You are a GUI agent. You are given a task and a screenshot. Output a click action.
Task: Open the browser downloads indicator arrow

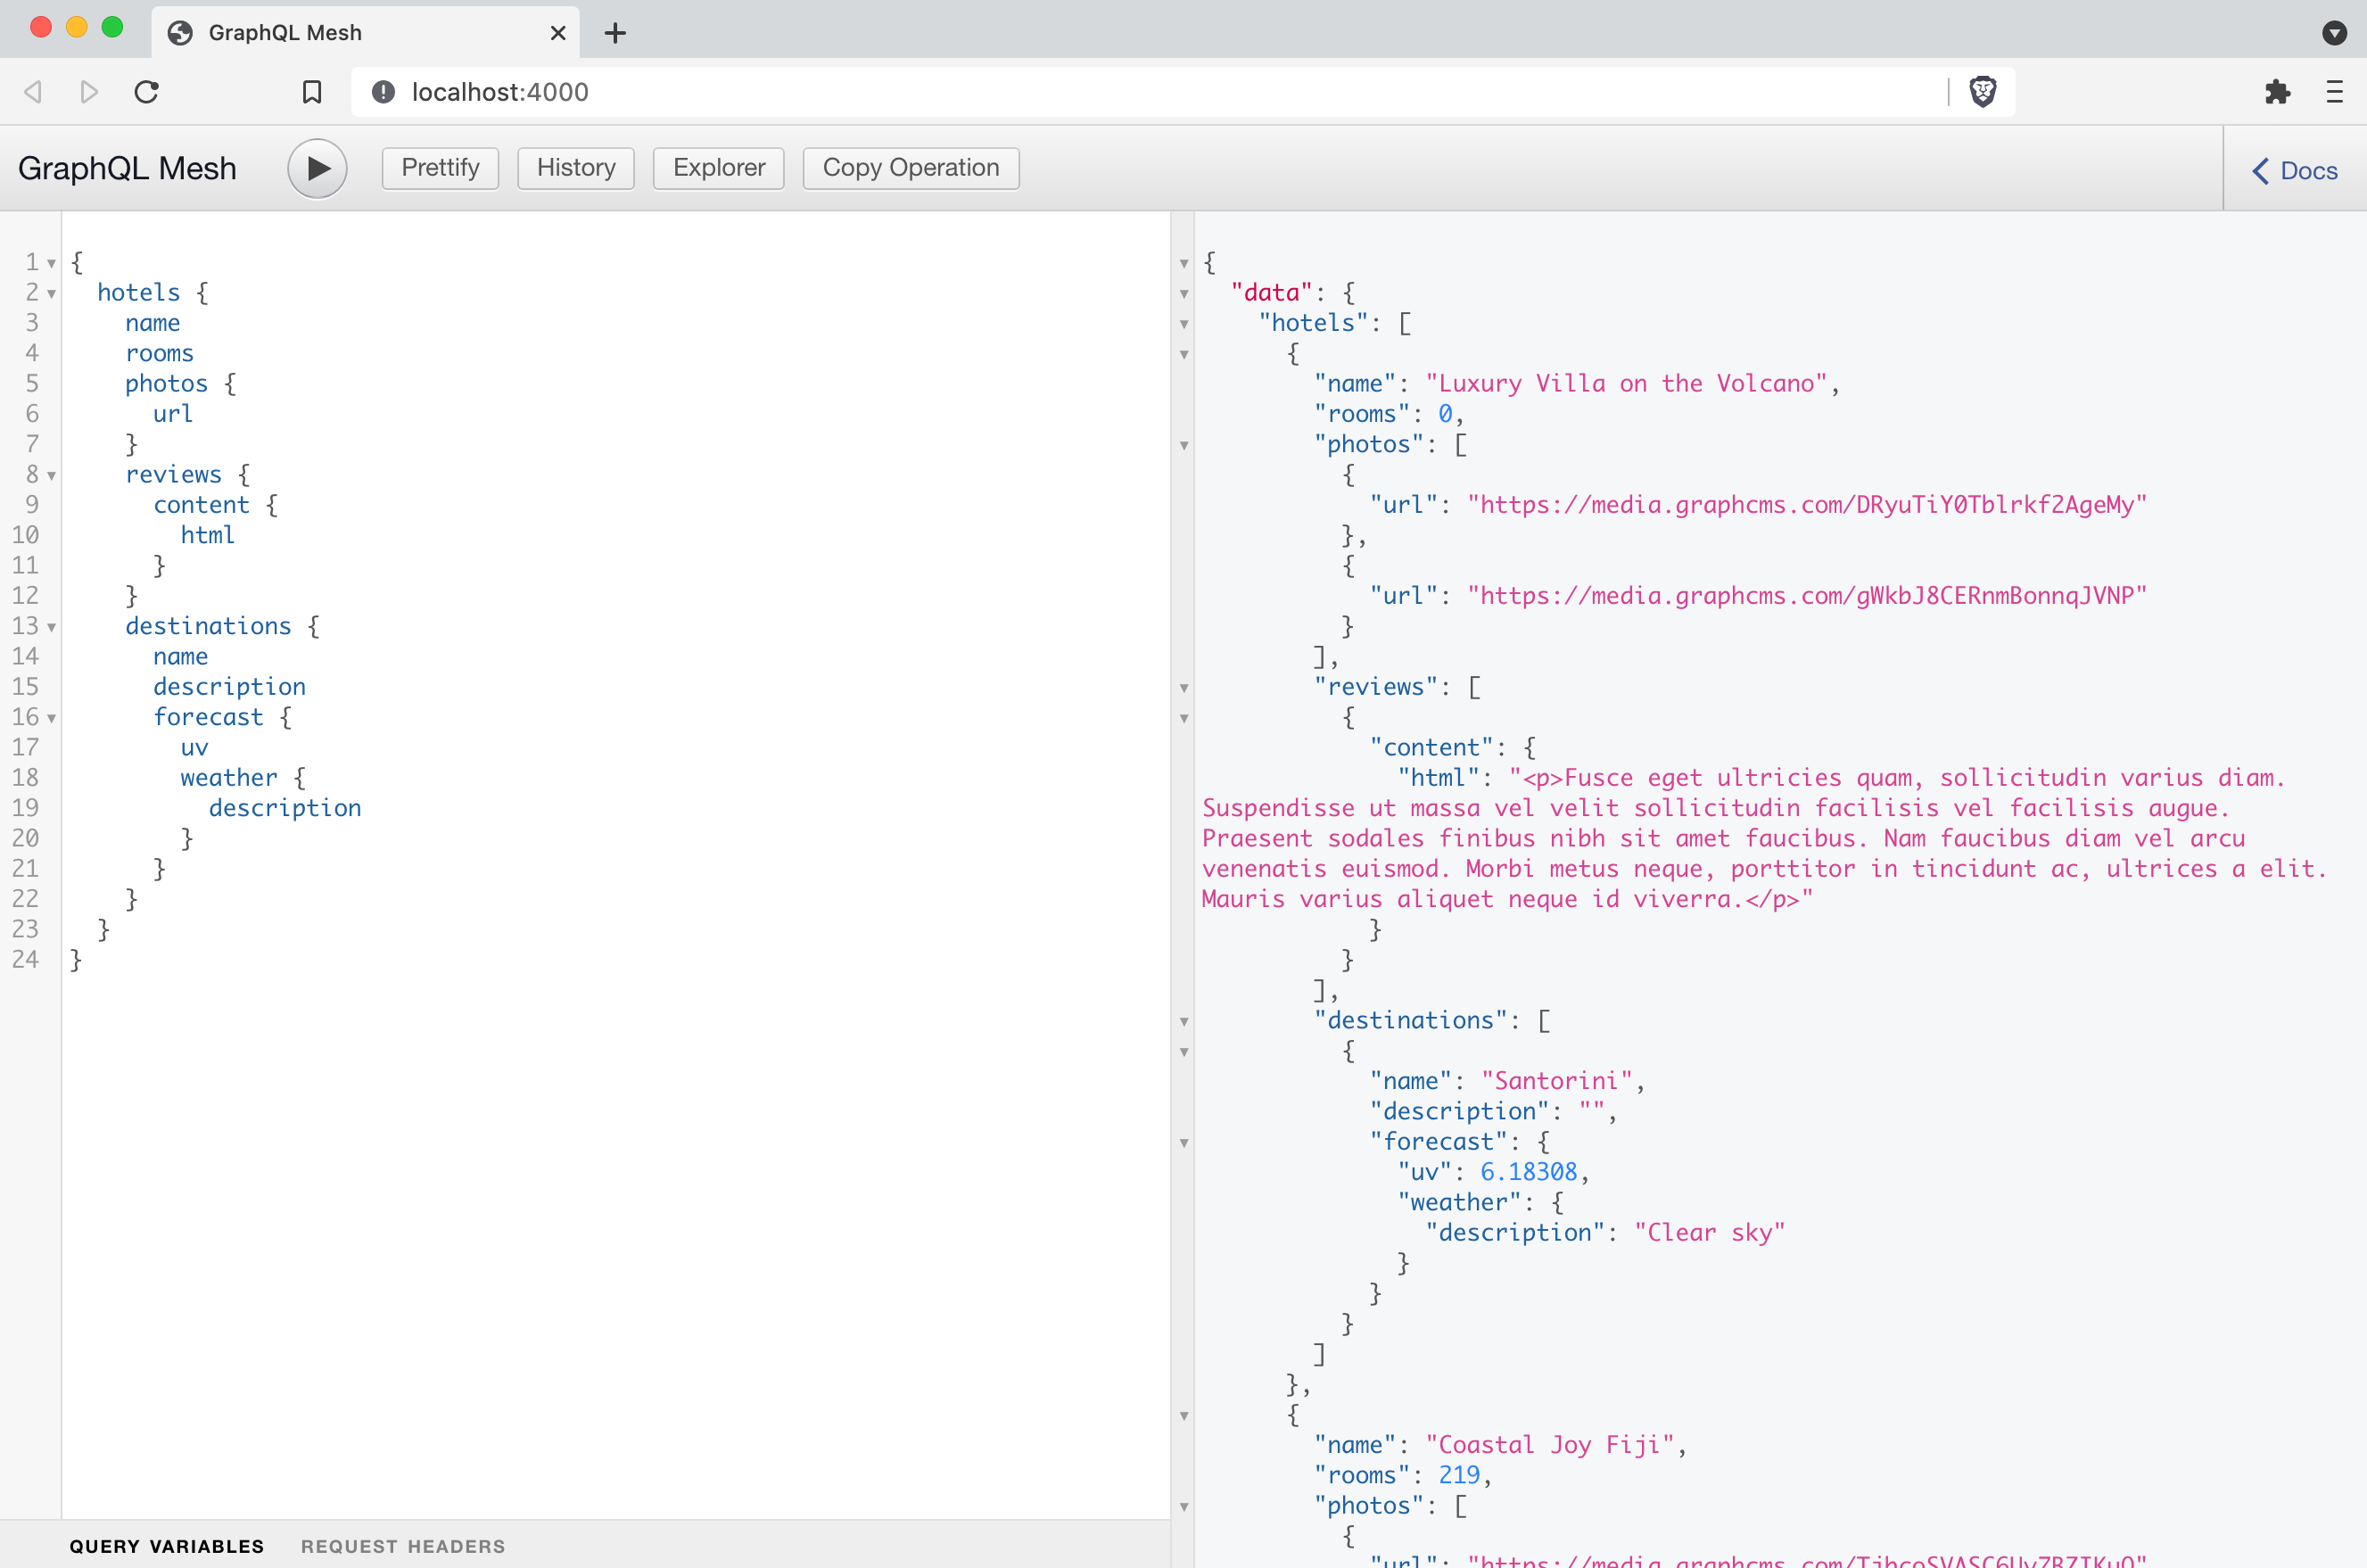pos(2334,33)
